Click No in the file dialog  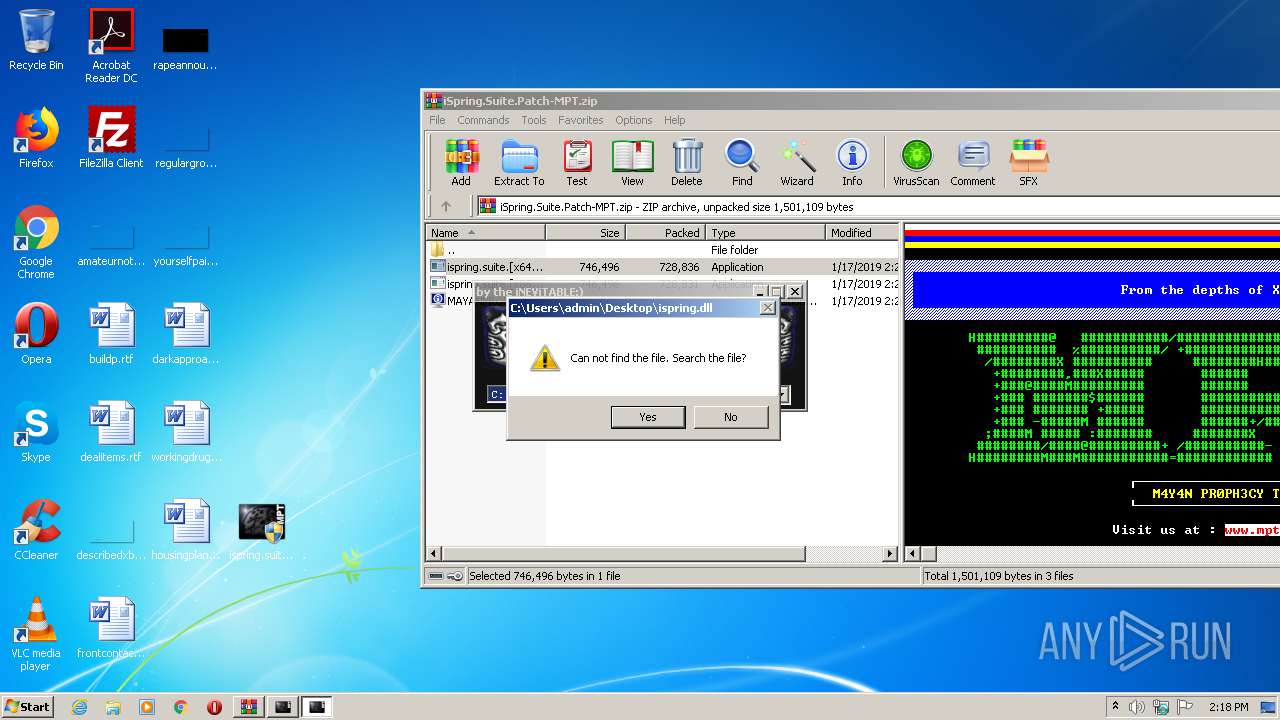[731, 417]
